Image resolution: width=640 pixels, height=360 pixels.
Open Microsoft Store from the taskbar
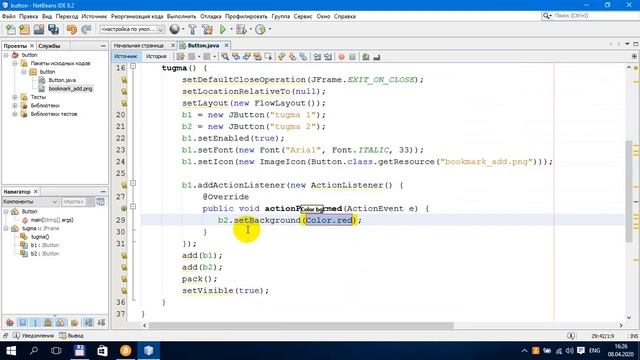(102, 351)
